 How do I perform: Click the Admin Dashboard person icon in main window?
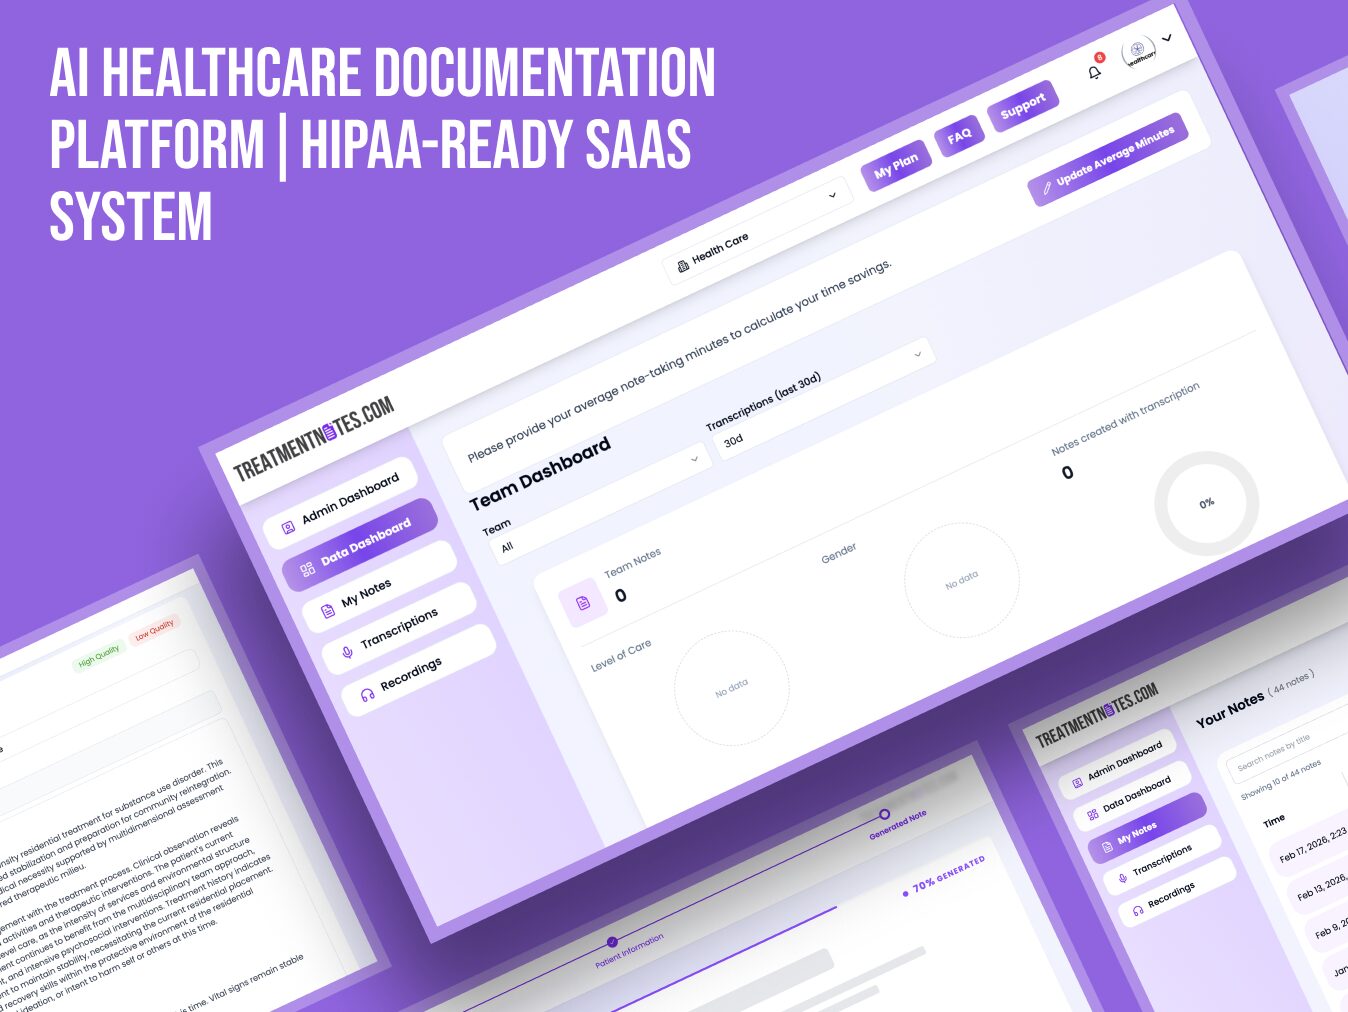click(288, 527)
